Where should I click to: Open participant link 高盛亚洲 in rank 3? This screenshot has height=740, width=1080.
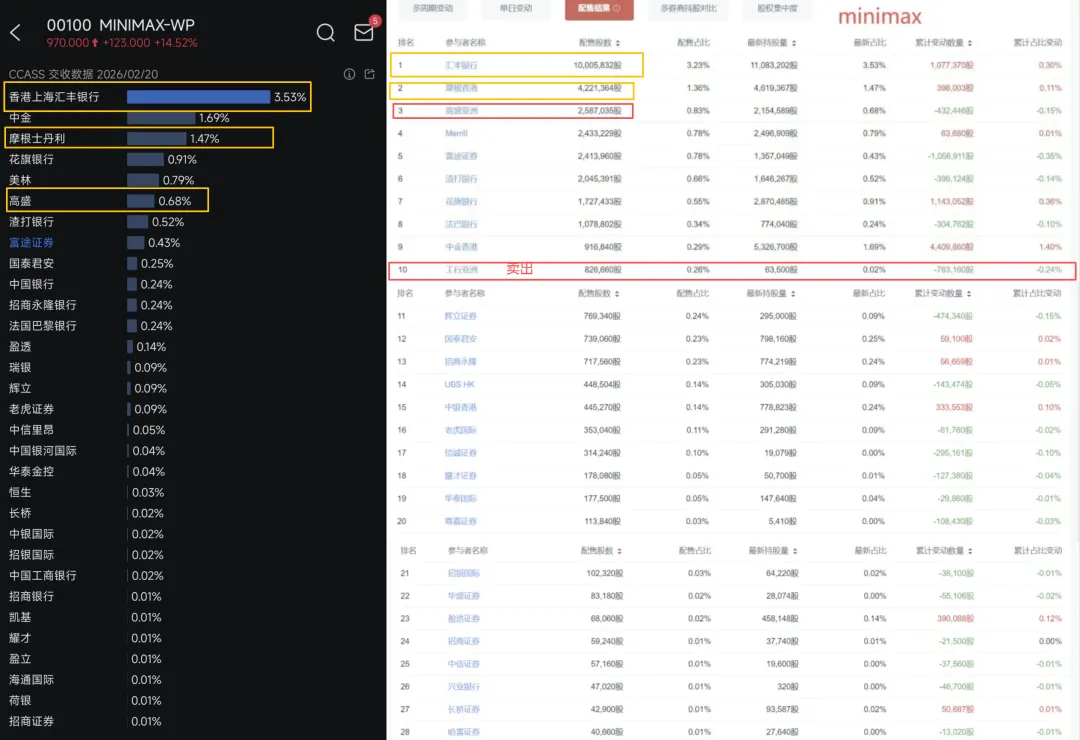(x=461, y=111)
